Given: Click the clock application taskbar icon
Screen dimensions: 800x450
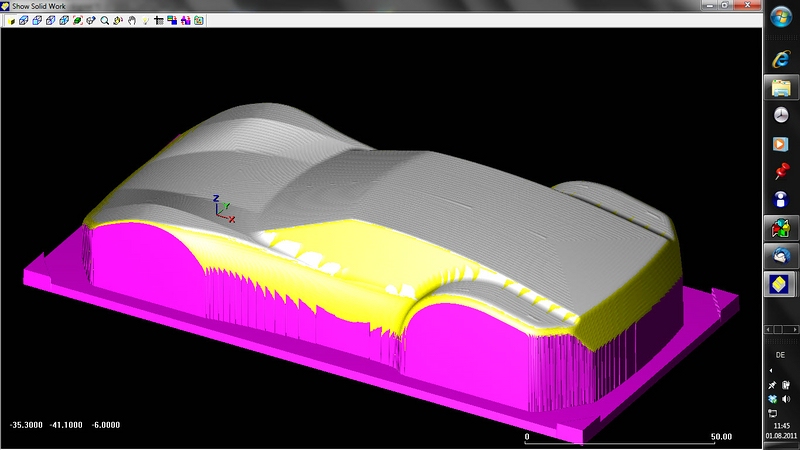Looking at the screenshot, I should tap(781, 115).
